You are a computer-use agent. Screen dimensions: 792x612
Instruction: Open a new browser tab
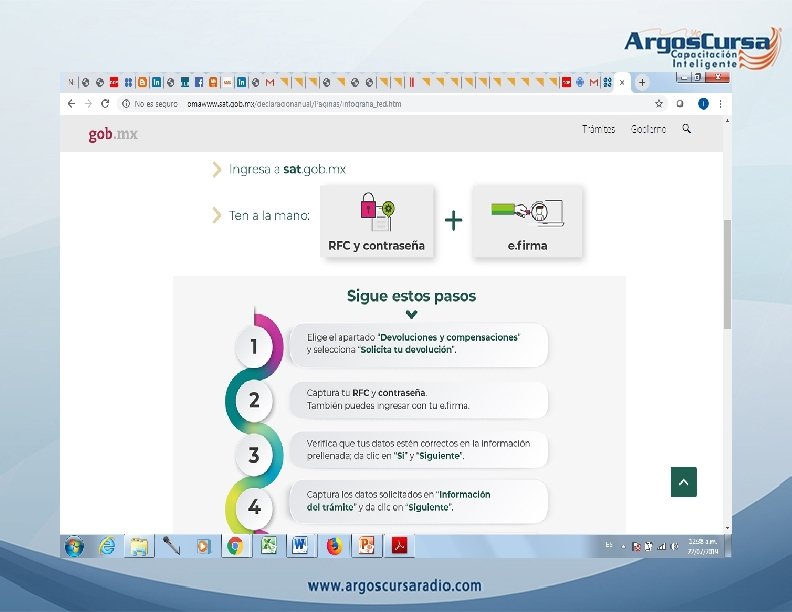point(642,82)
